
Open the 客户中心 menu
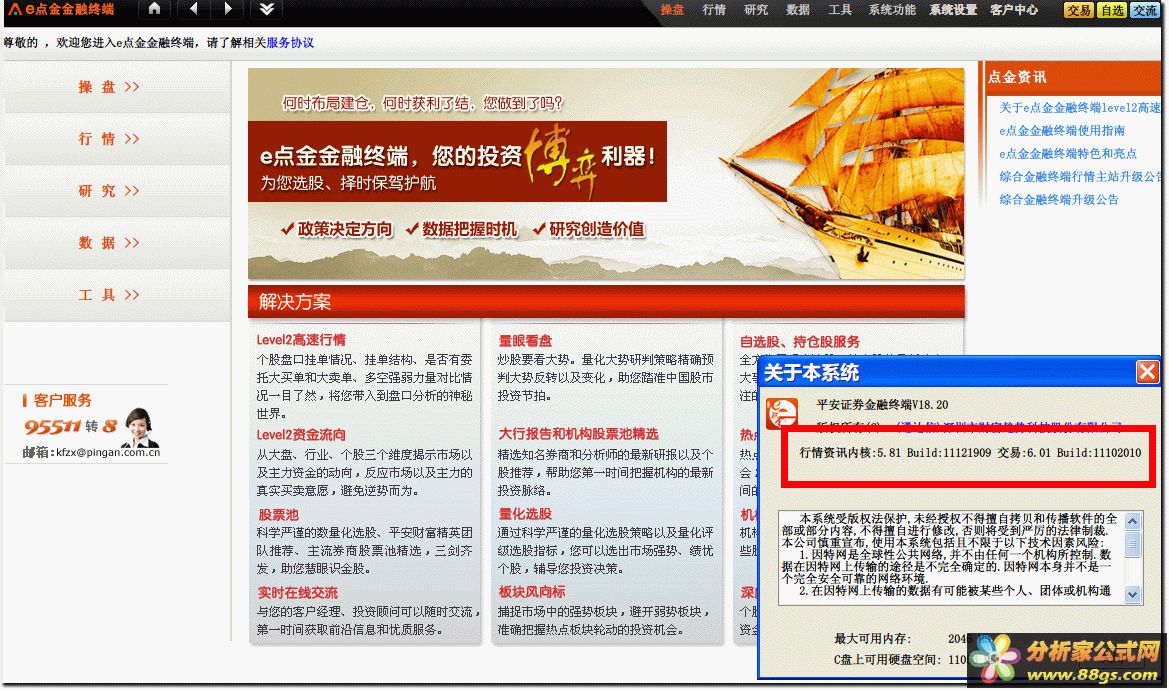(1014, 10)
